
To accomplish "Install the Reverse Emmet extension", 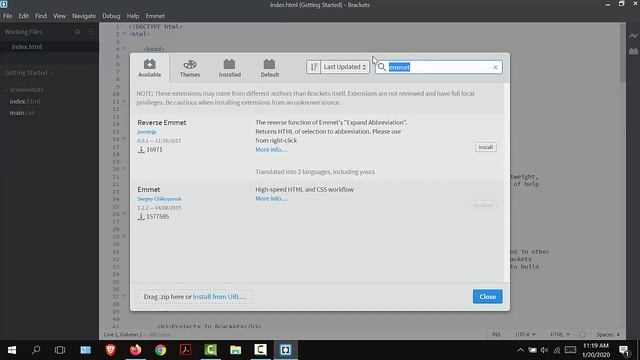I will [485, 147].
